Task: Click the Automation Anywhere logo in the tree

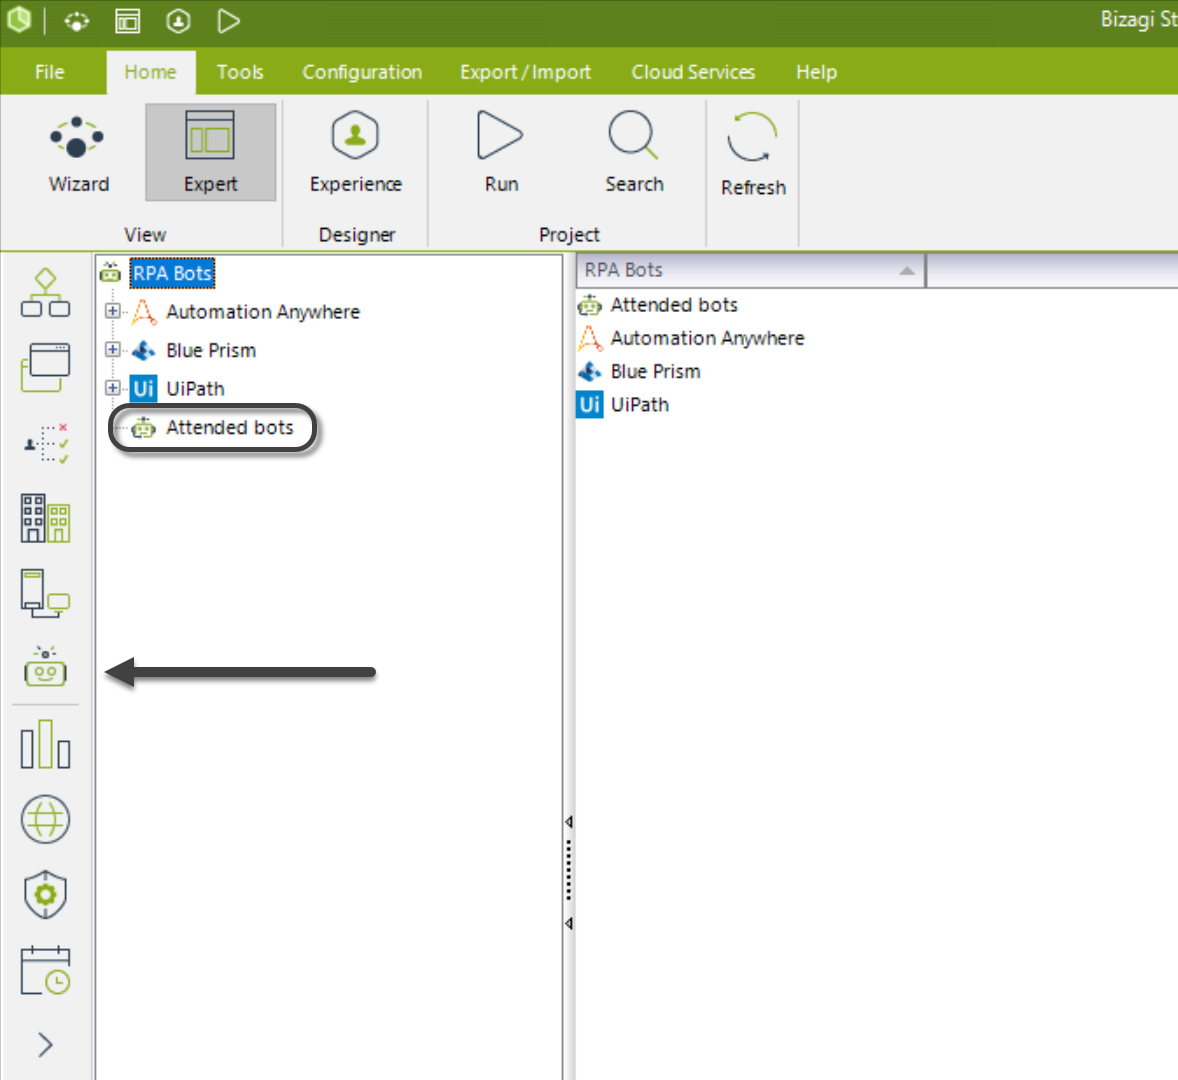Action: click(143, 312)
